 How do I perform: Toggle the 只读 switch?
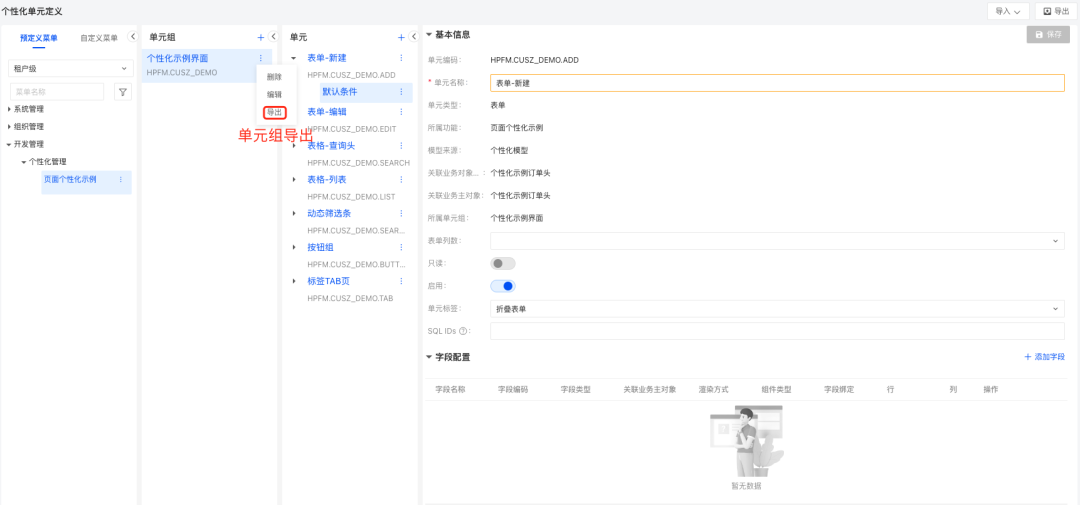tap(502, 263)
